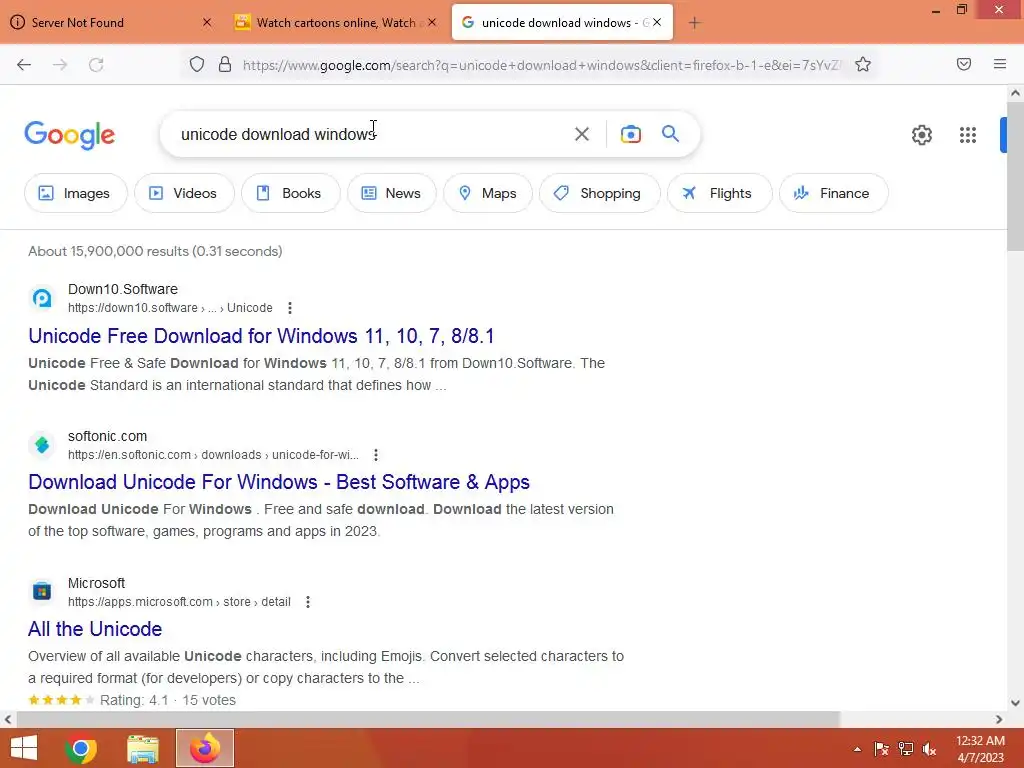Open network tray icon
Image resolution: width=1024 pixels, height=768 pixels.
(906, 749)
